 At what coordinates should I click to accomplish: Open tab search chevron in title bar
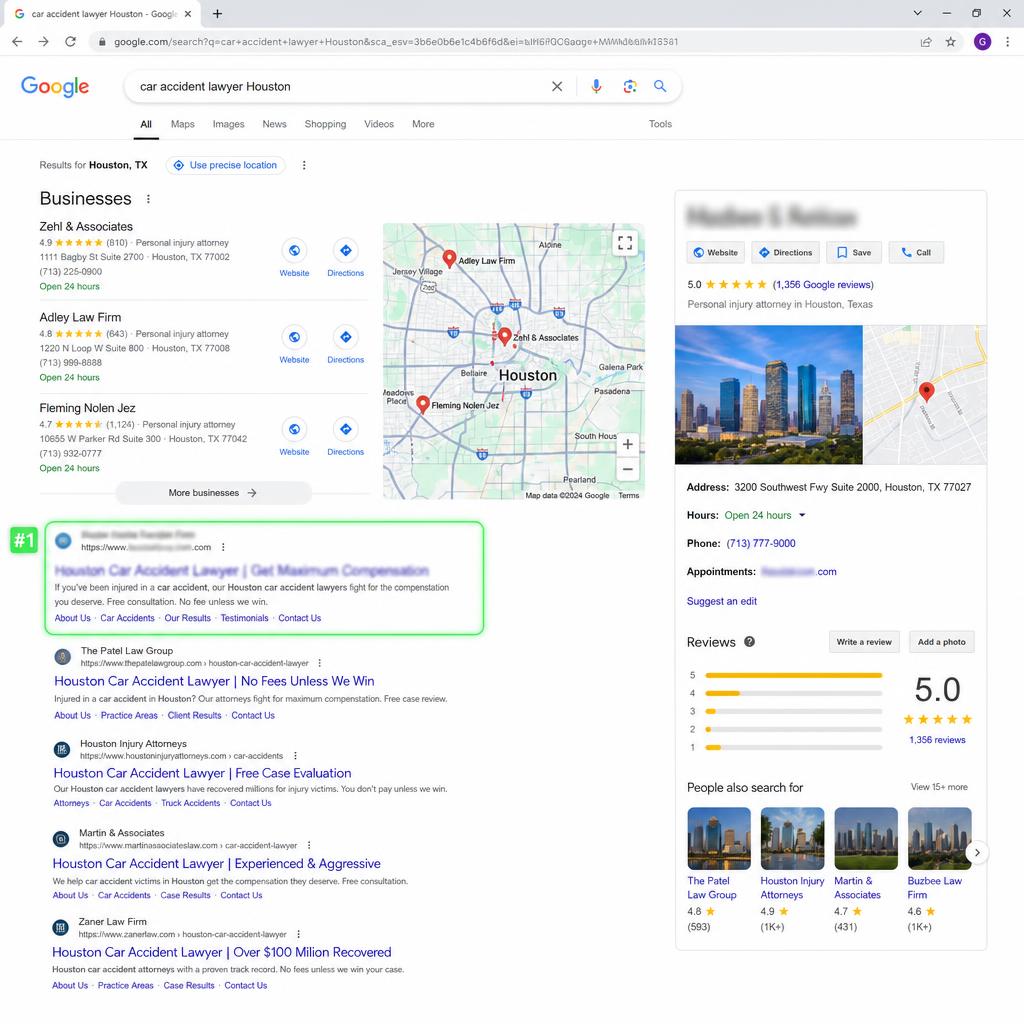(x=918, y=13)
